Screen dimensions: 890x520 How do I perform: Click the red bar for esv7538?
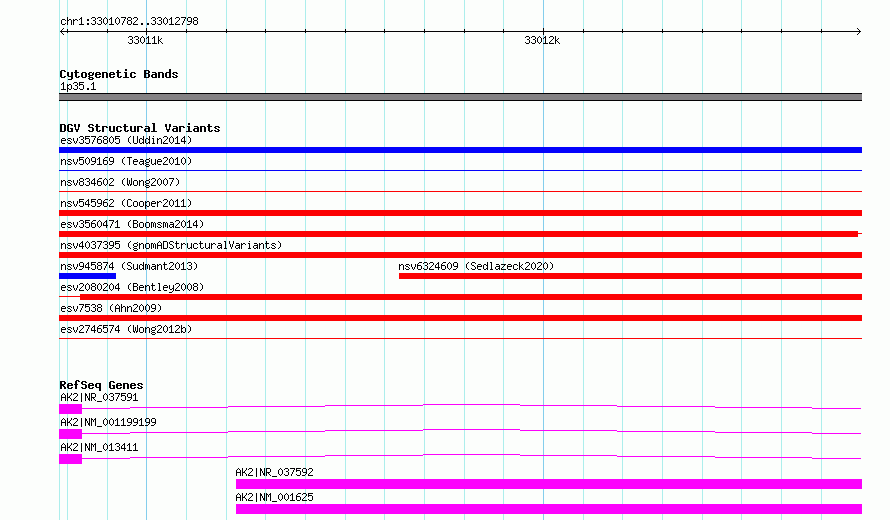[460, 318]
